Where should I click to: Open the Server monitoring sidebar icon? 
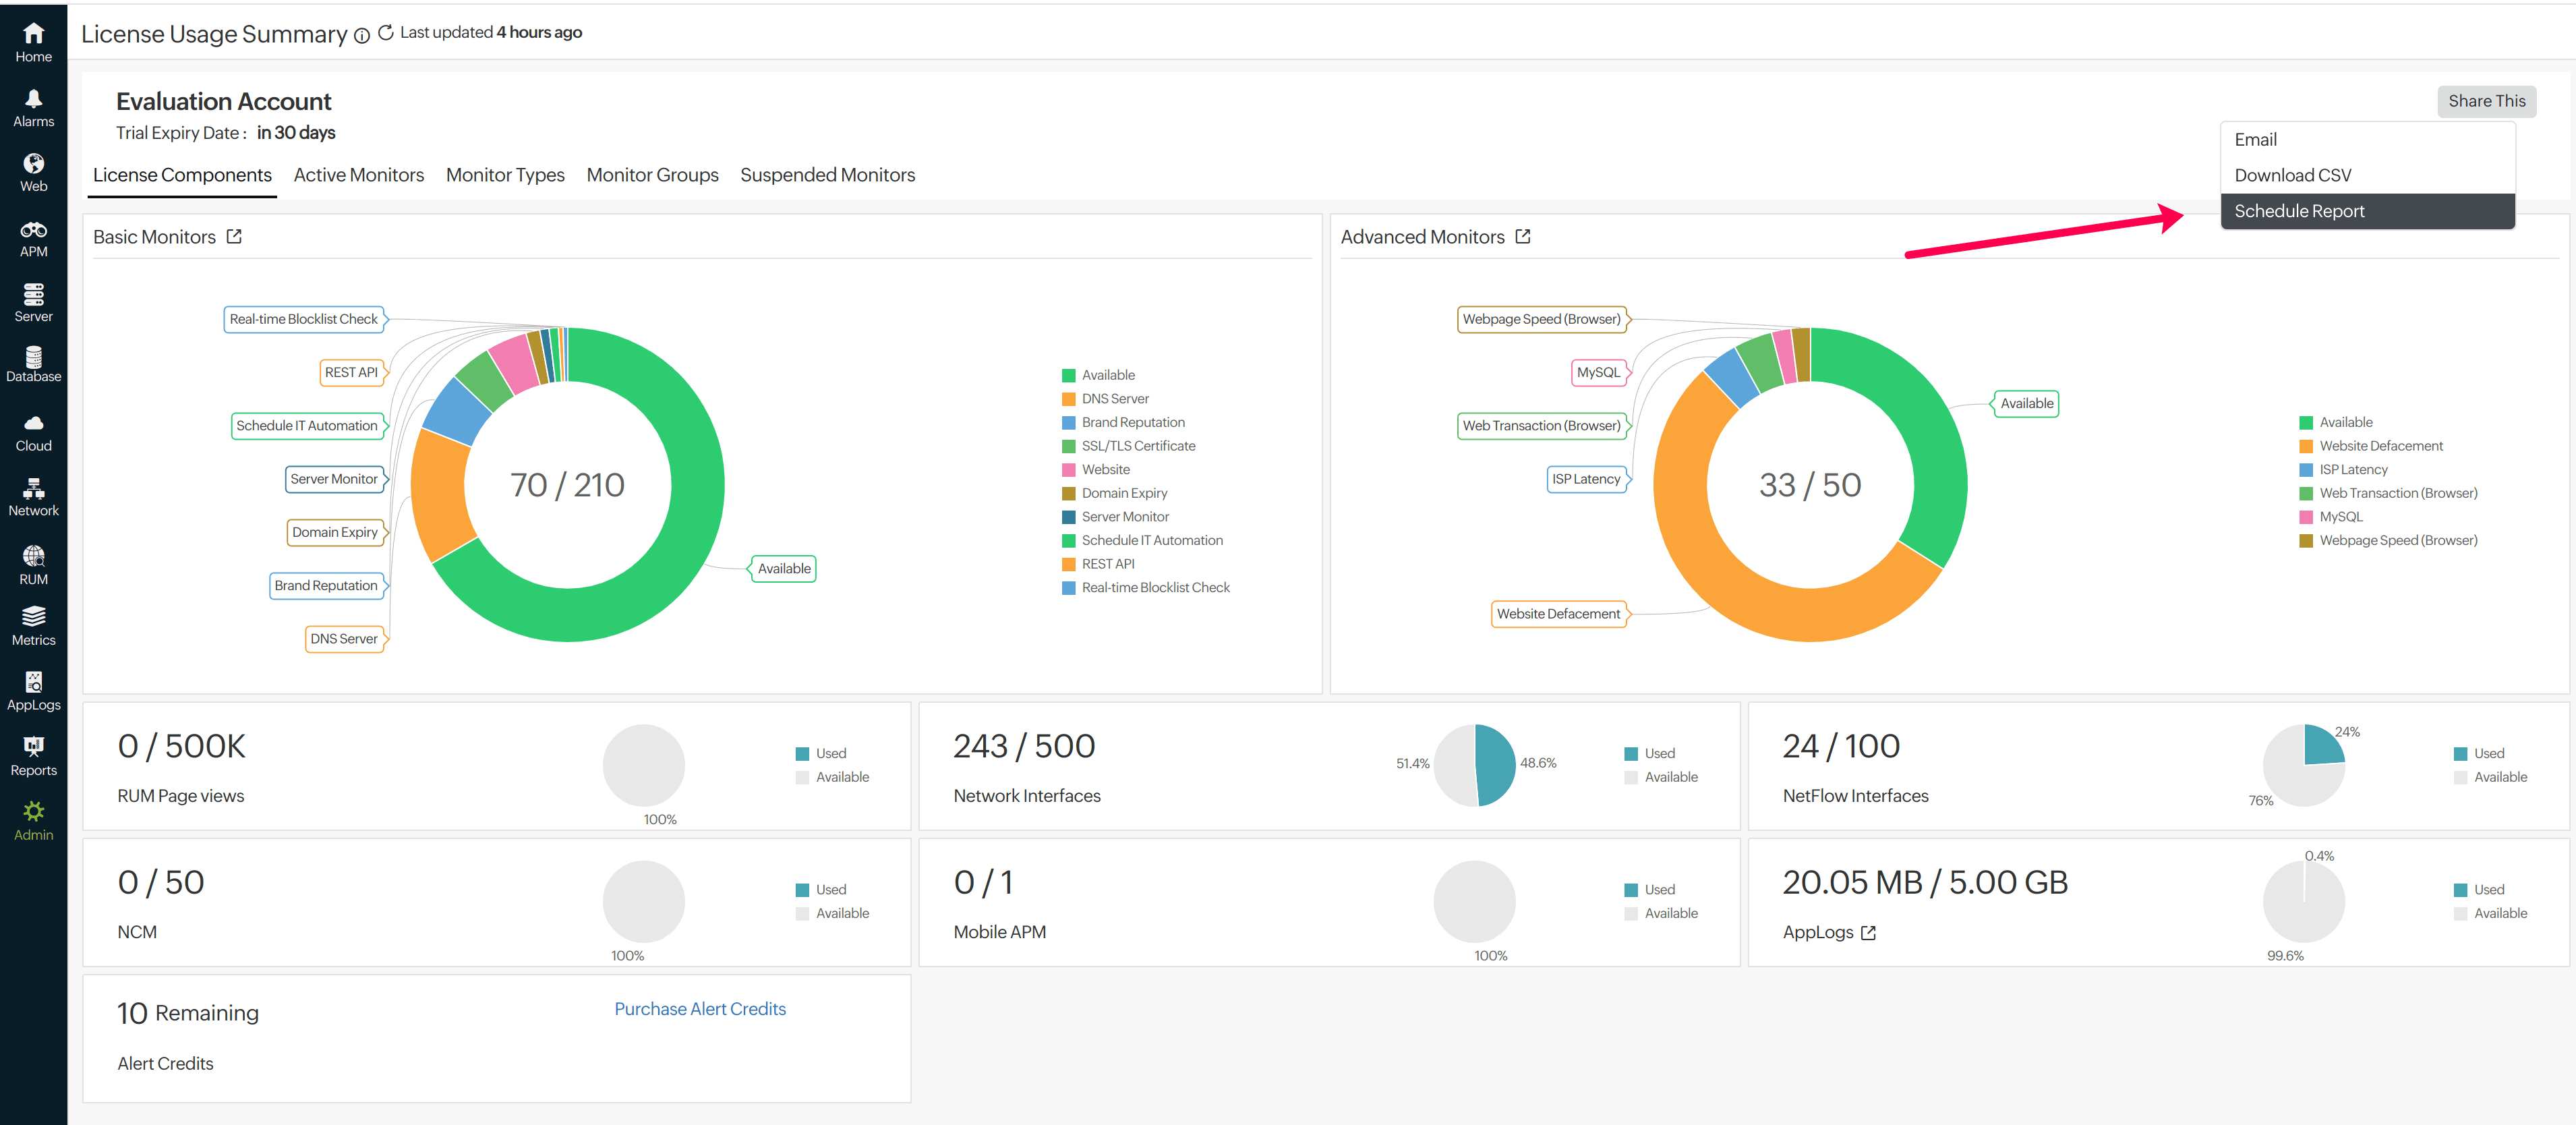tap(33, 294)
